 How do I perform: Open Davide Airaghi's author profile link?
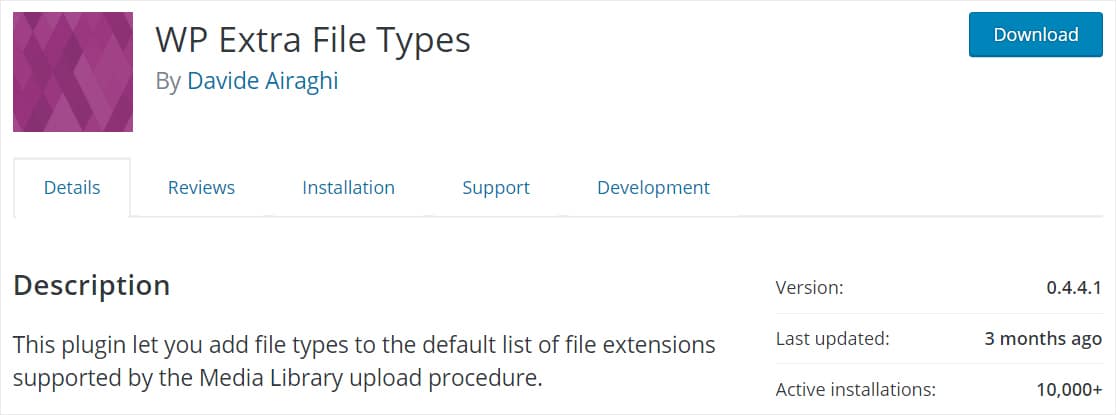(x=263, y=81)
